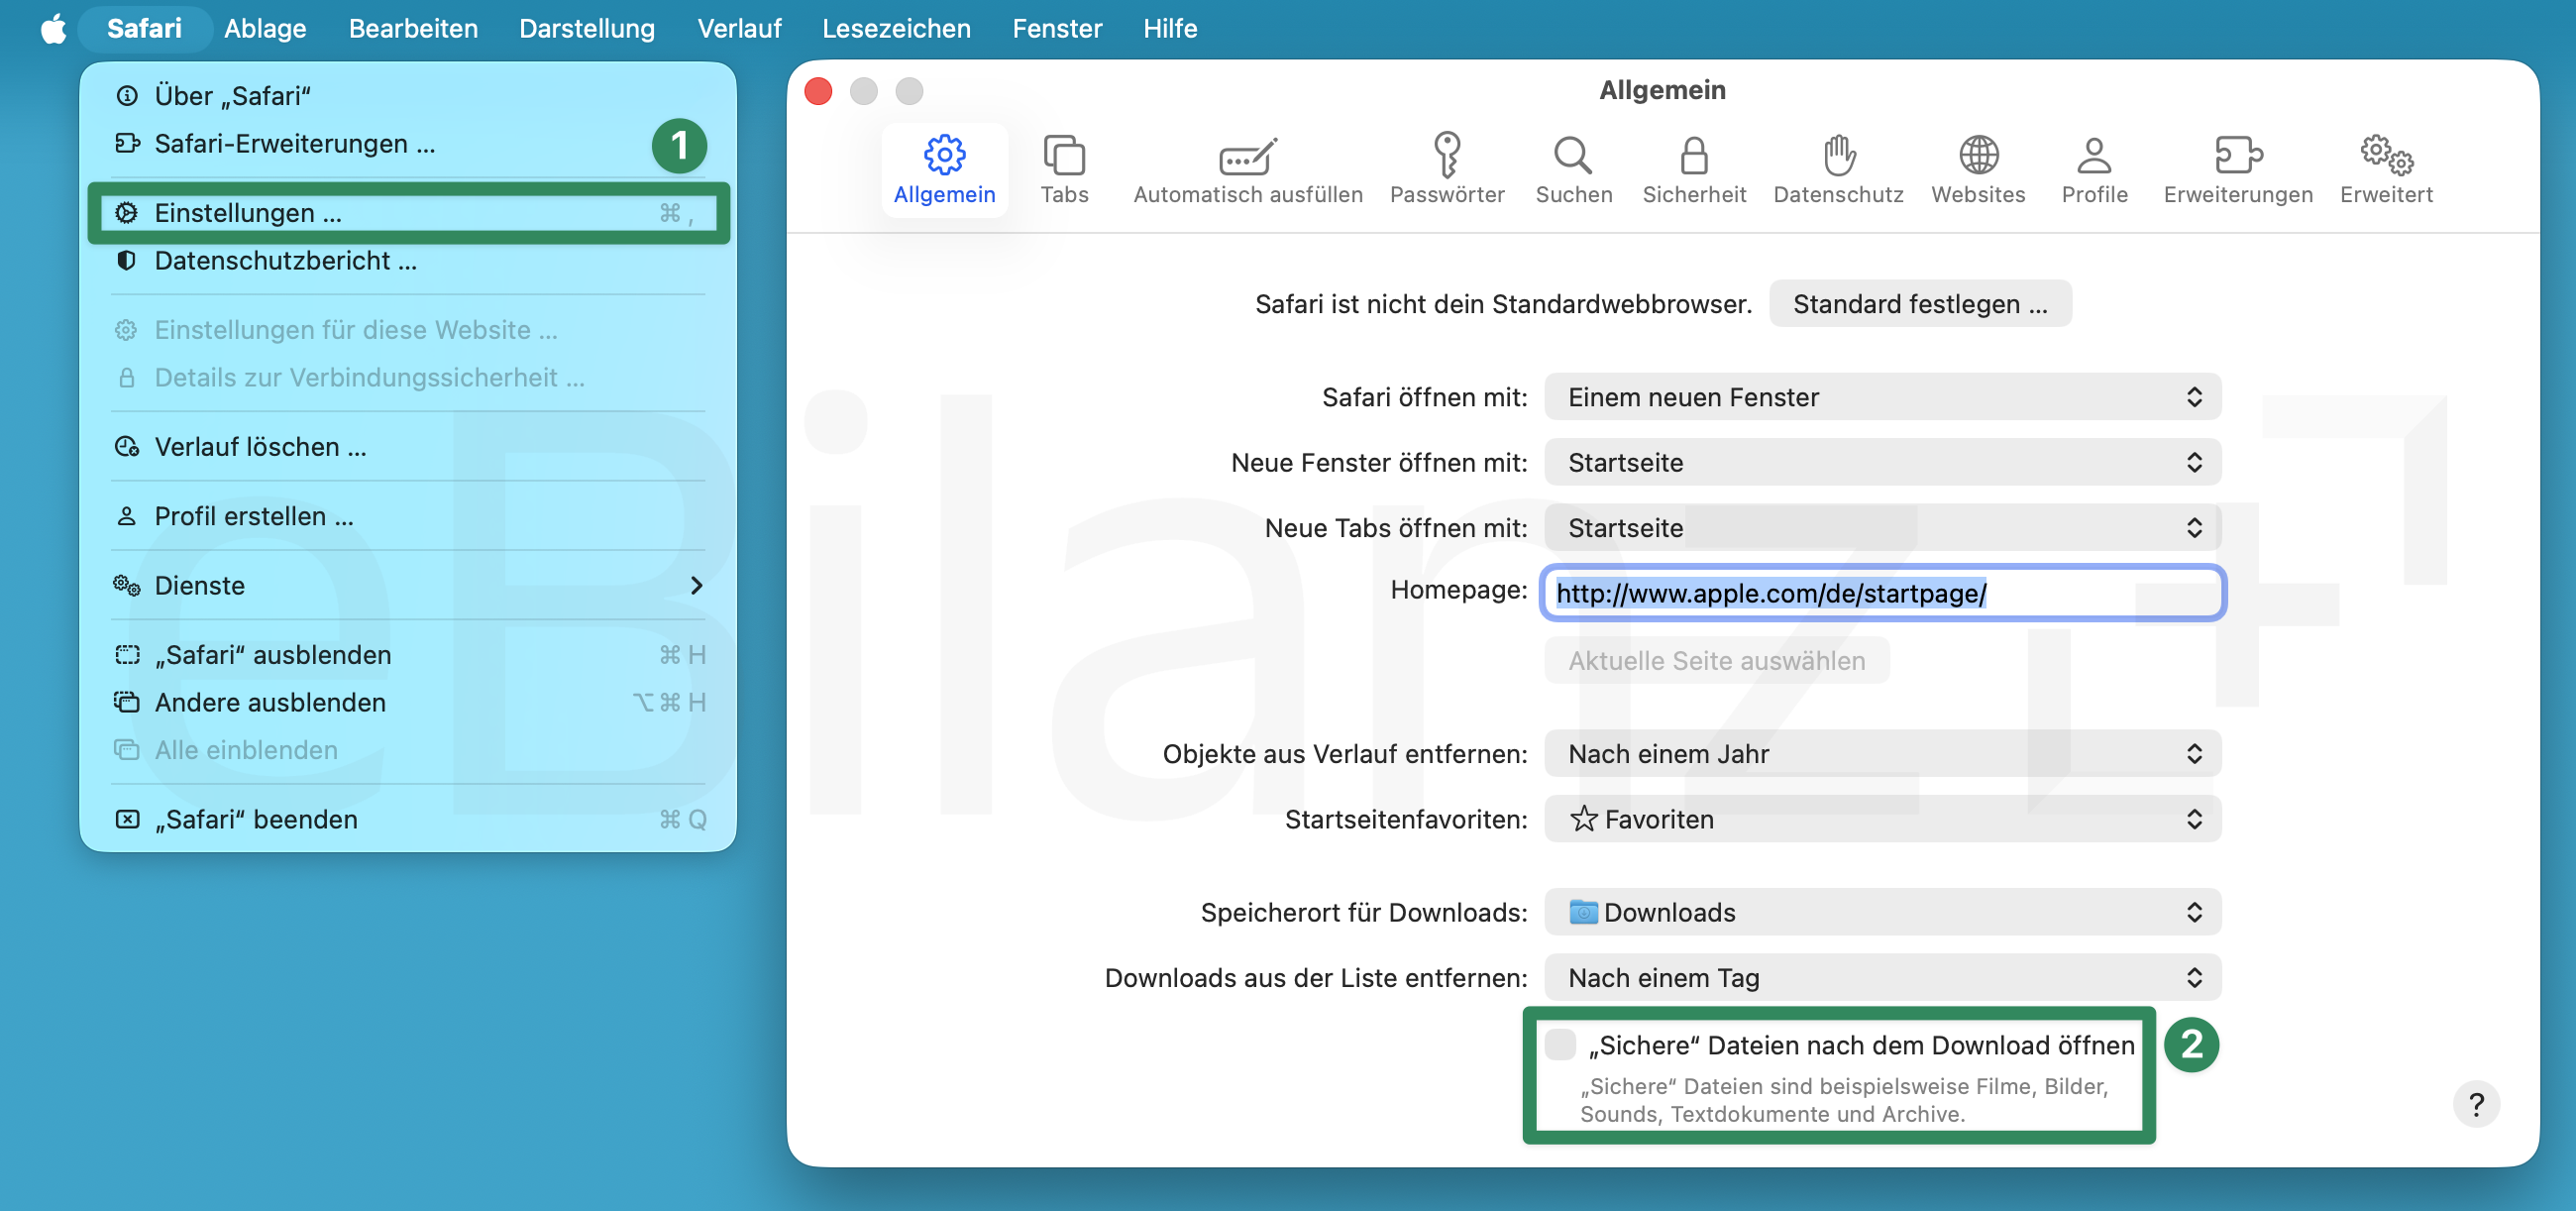Click the Standard festlegen … button

(1920, 304)
